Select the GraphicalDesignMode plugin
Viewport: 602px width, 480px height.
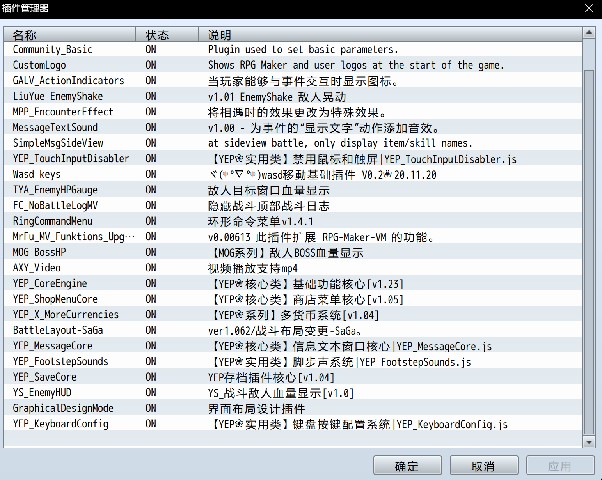coord(293,408)
